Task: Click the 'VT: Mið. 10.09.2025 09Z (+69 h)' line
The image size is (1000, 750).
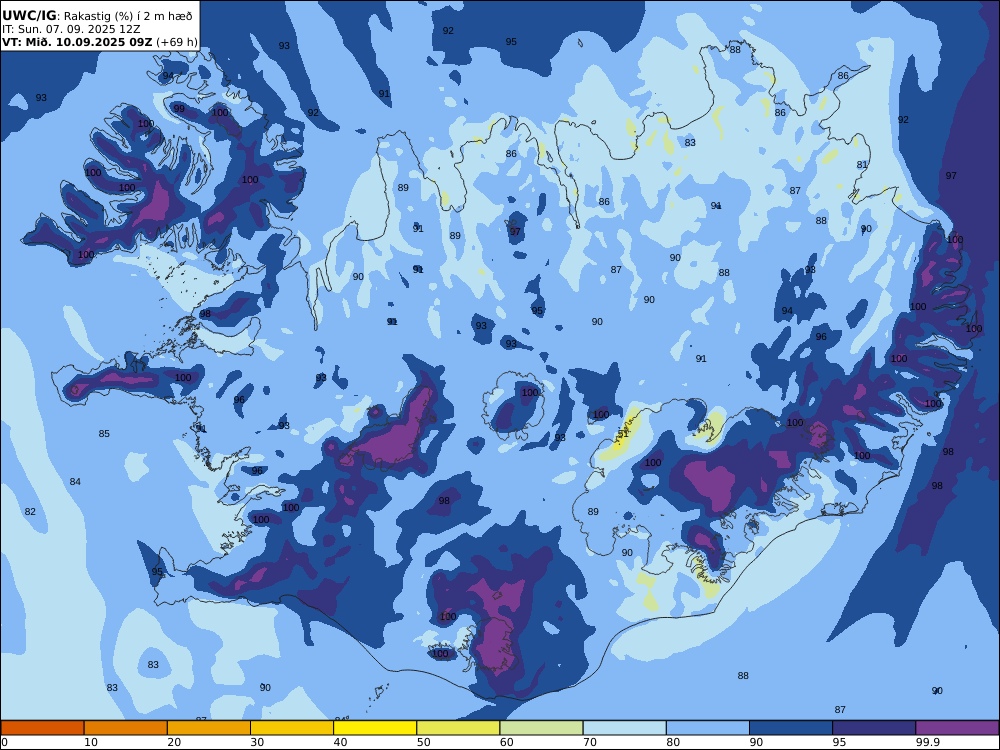Action: click(x=99, y=42)
